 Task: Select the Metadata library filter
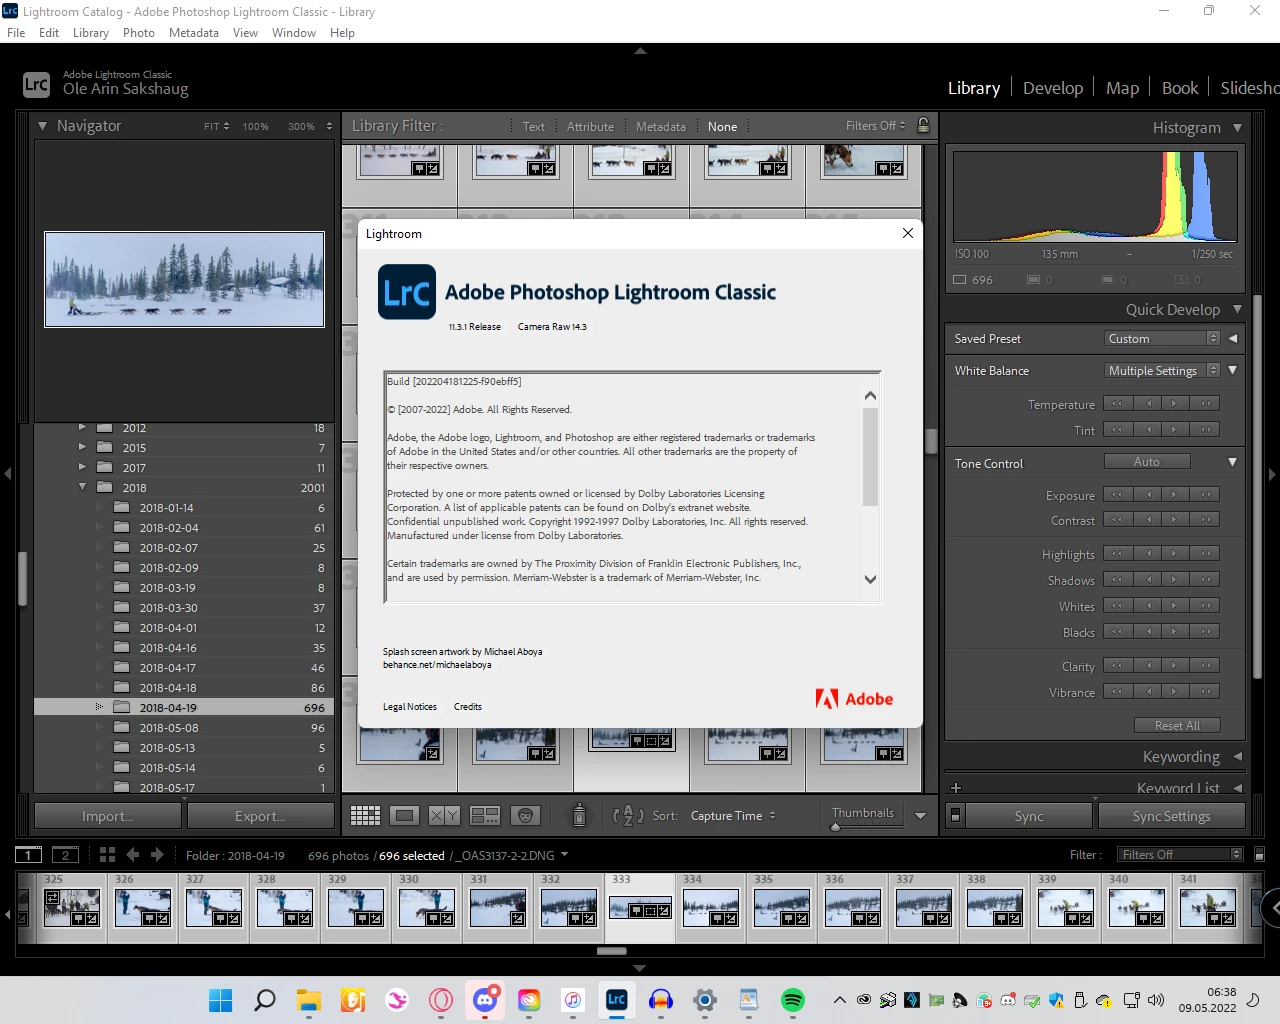(x=660, y=127)
